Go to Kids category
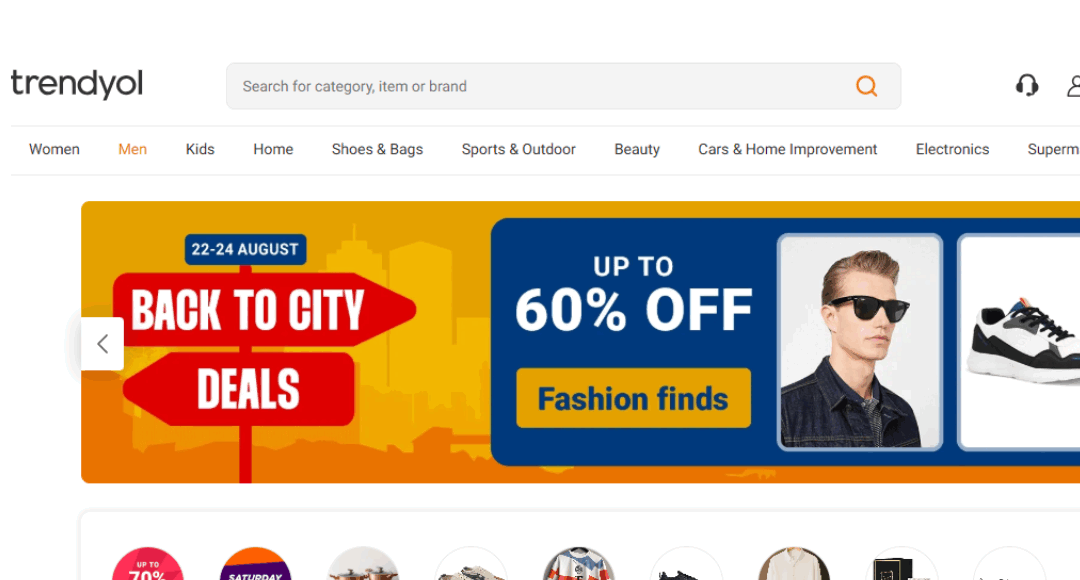Screen dimensions: 1080x580 200,149
